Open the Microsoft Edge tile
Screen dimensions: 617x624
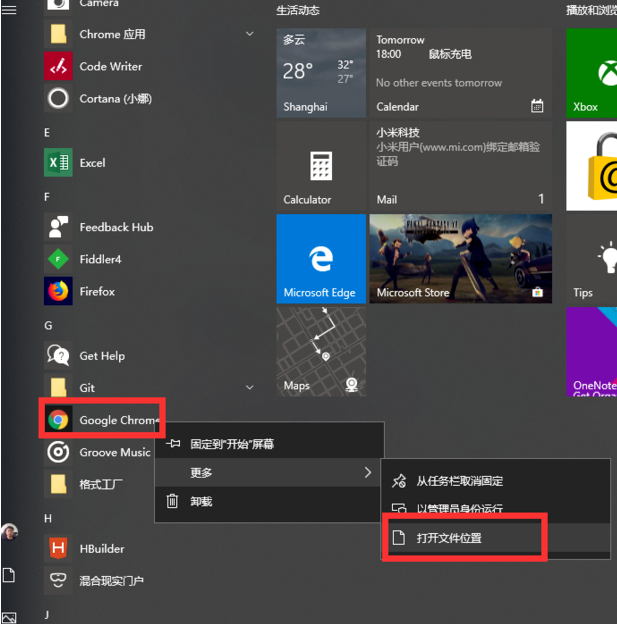click(x=321, y=259)
